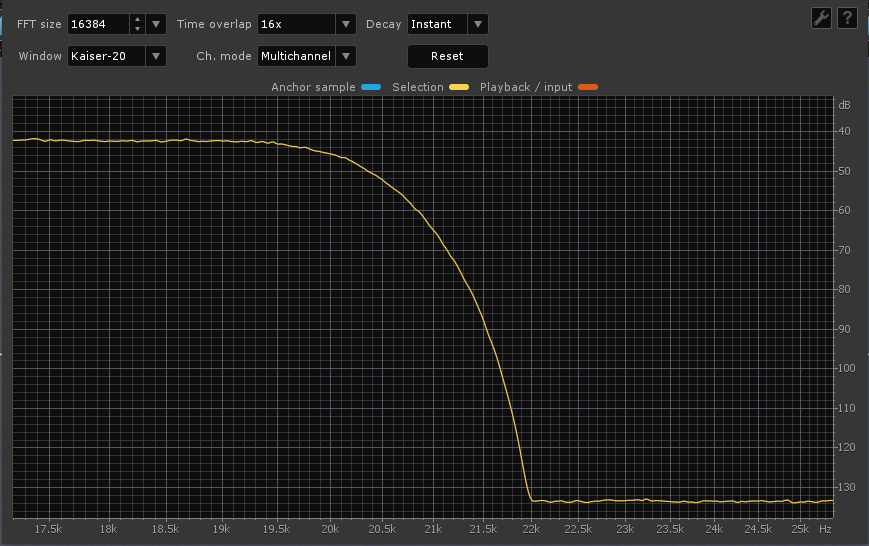869x546 pixels.
Task: Open the Ch. mode dropdown arrow
Action: pyautogui.click(x=346, y=56)
